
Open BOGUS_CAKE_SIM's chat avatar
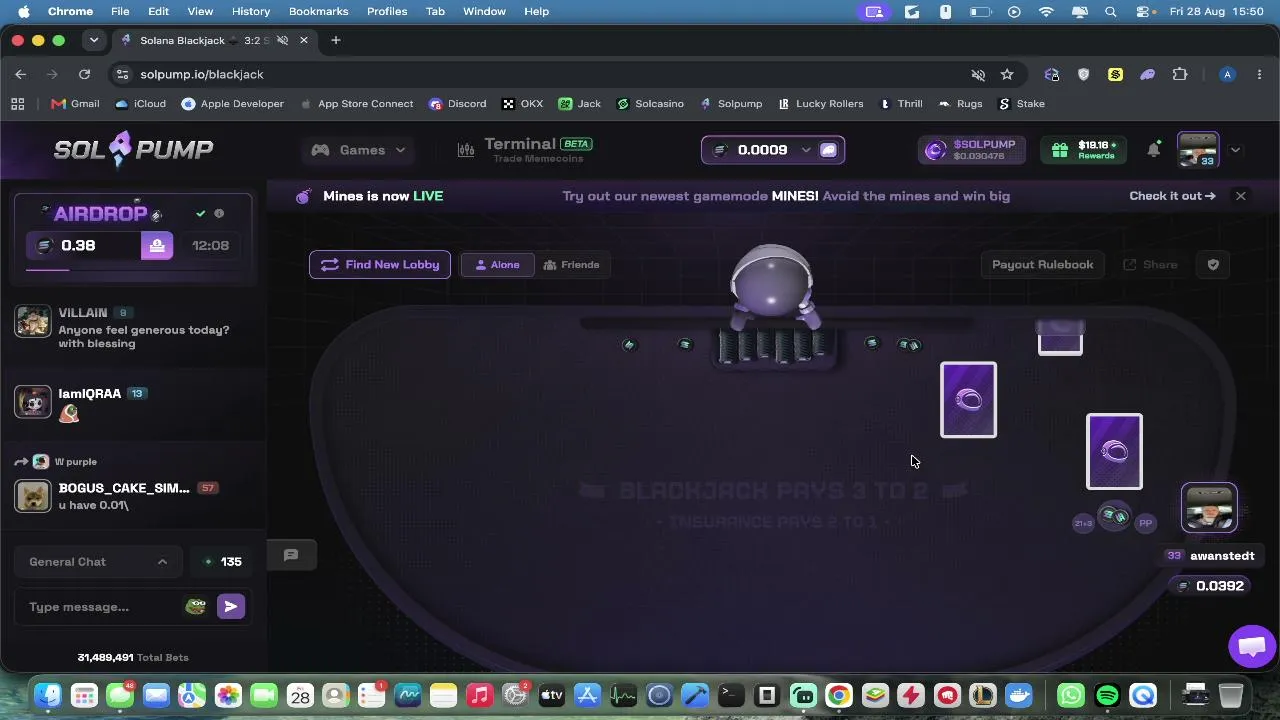pos(33,496)
